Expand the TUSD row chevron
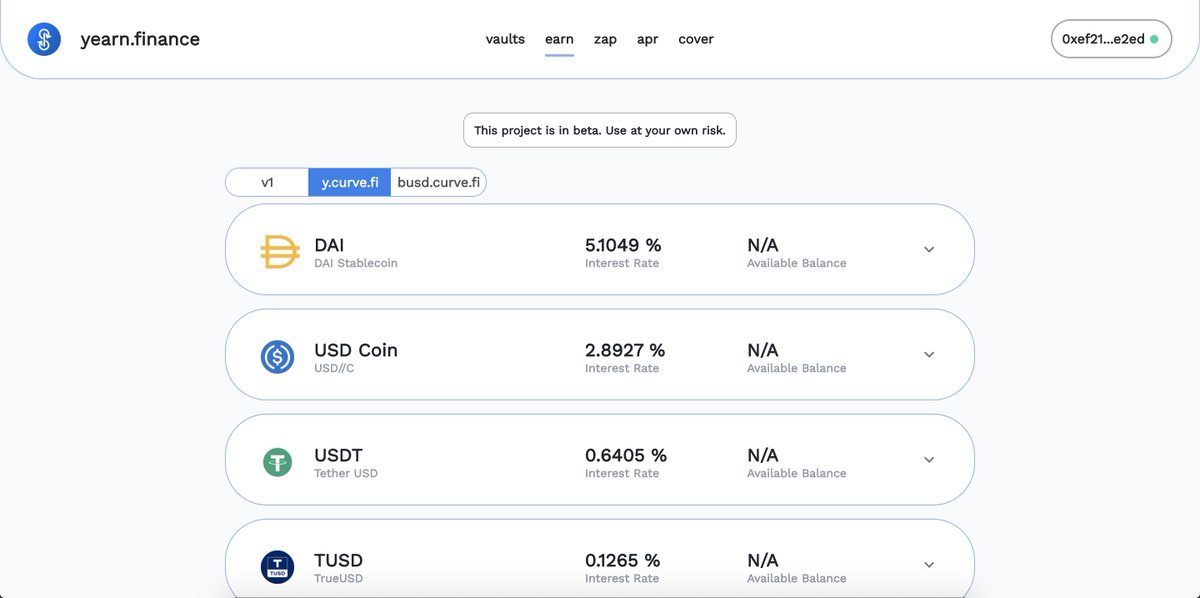The height and width of the screenshot is (598, 1200). 929,565
